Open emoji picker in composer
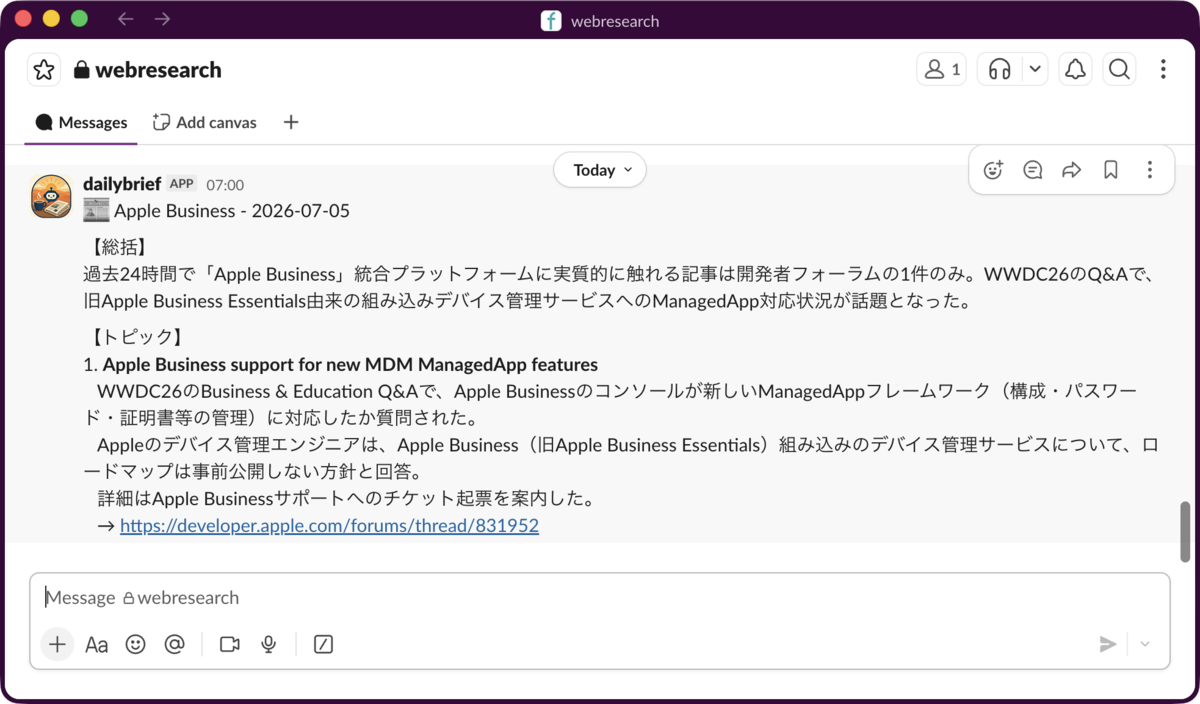This screenshot has width=1200, height=704. [136, 645]
